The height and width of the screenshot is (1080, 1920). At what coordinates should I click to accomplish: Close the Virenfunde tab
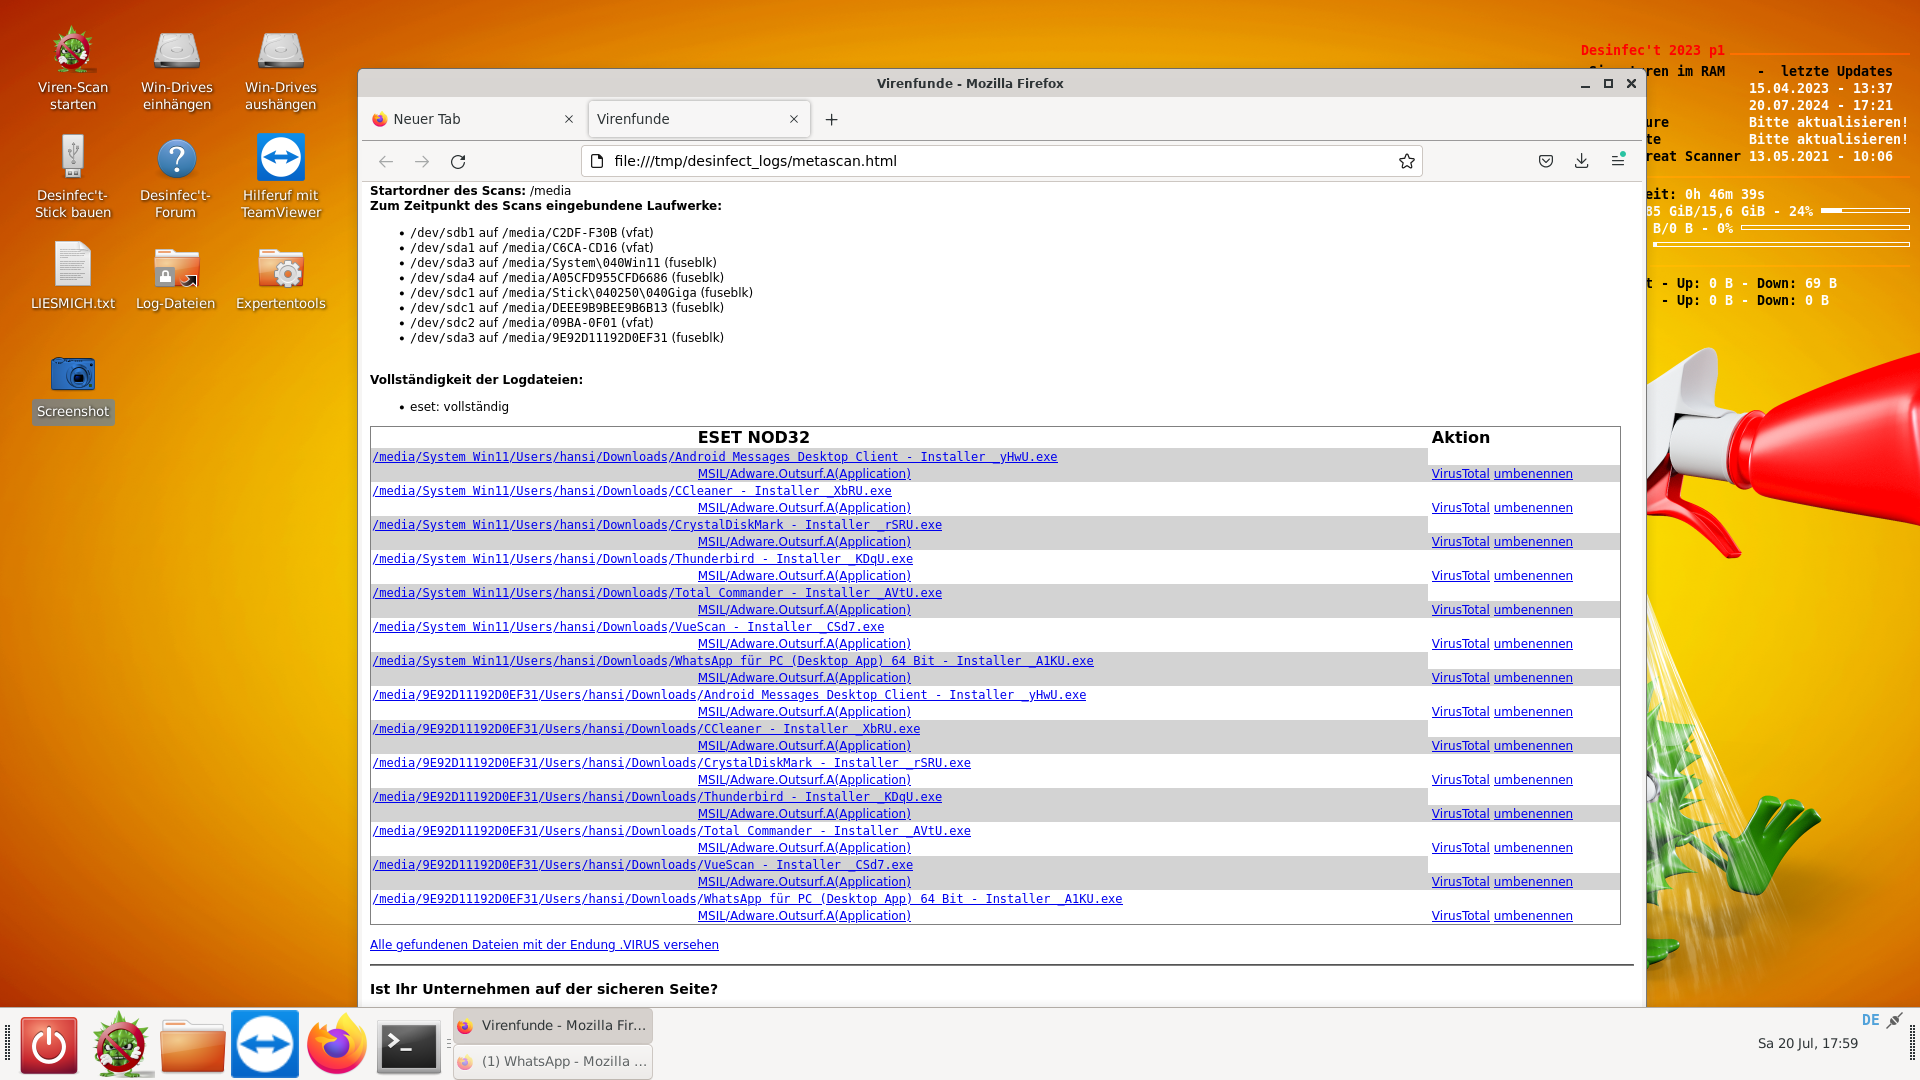[794, 120]
